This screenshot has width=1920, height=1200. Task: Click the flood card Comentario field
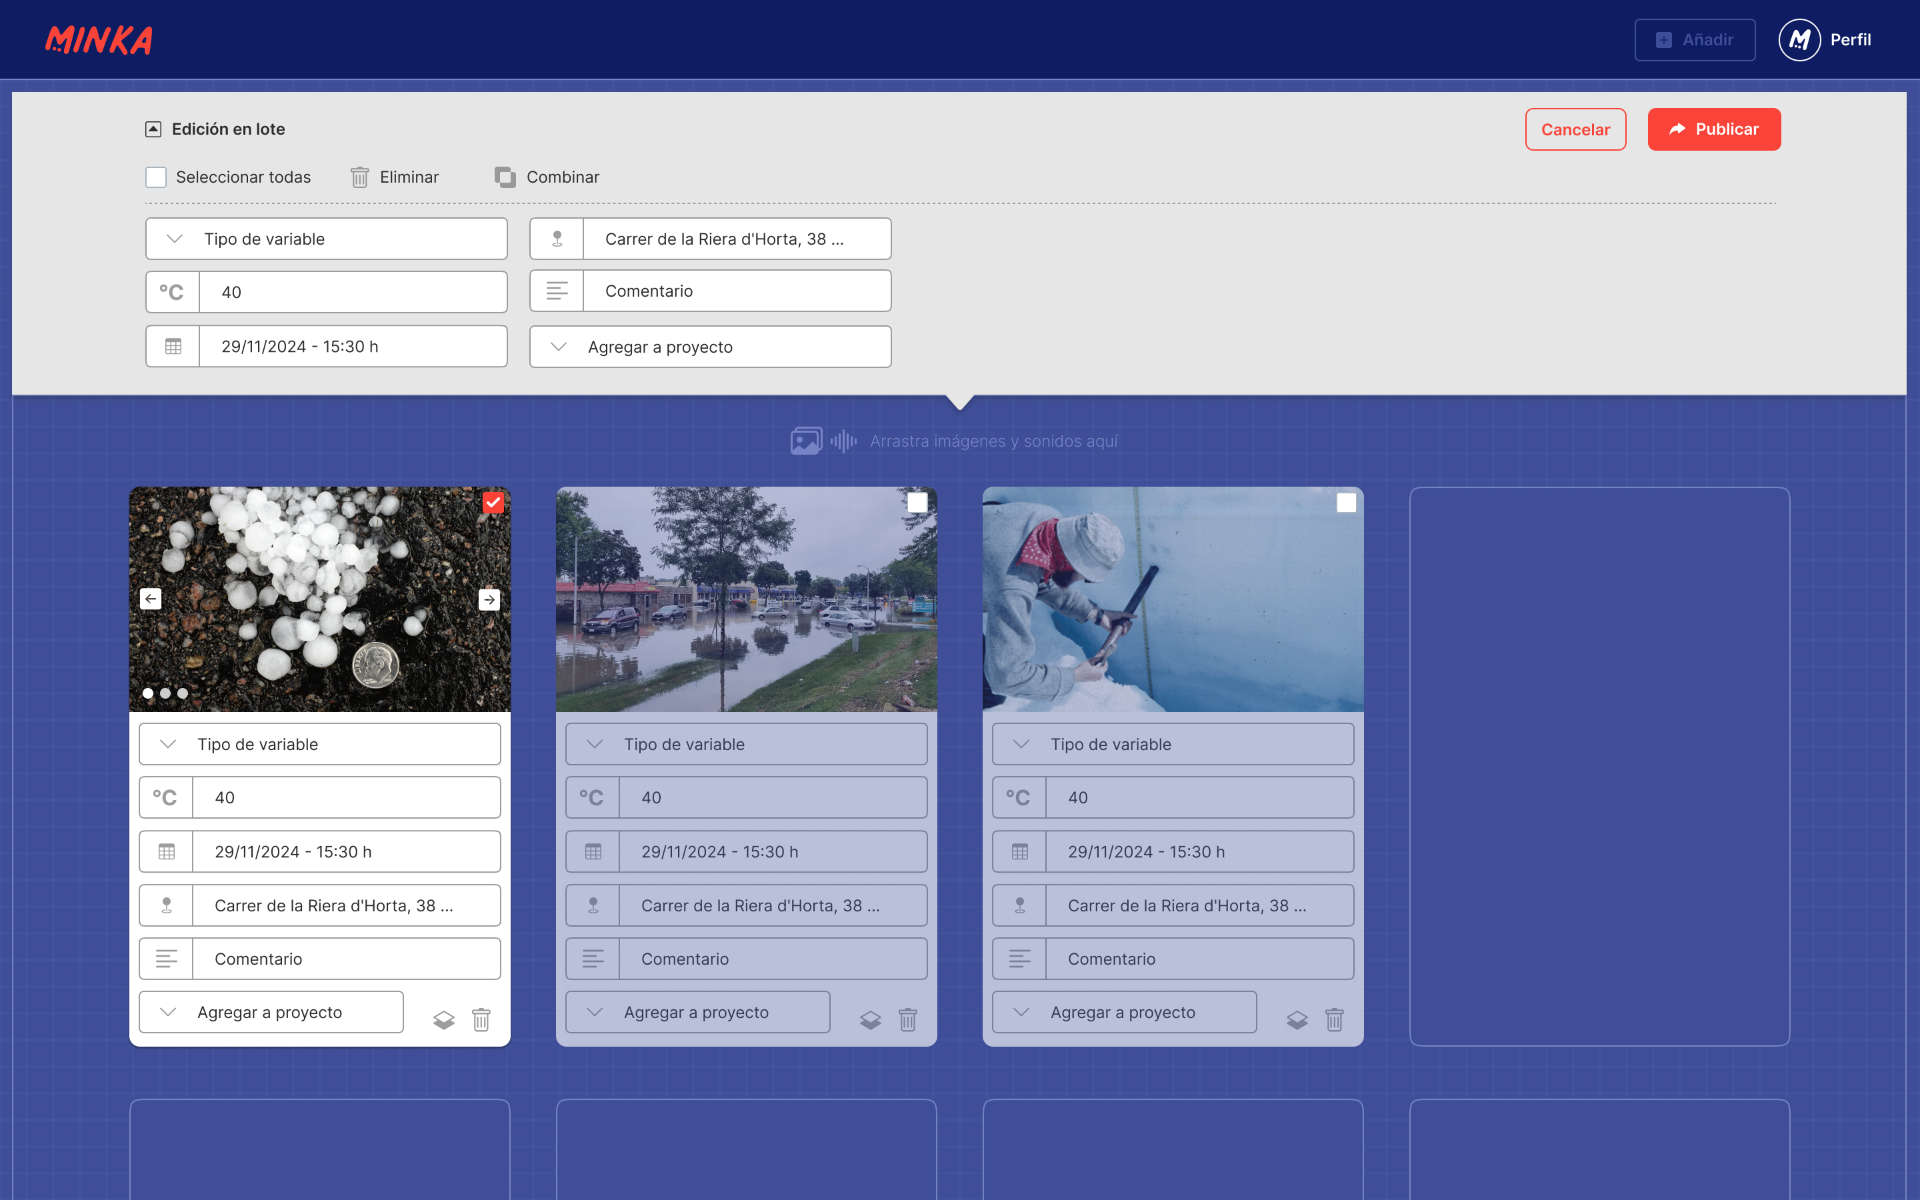point(746,959)
